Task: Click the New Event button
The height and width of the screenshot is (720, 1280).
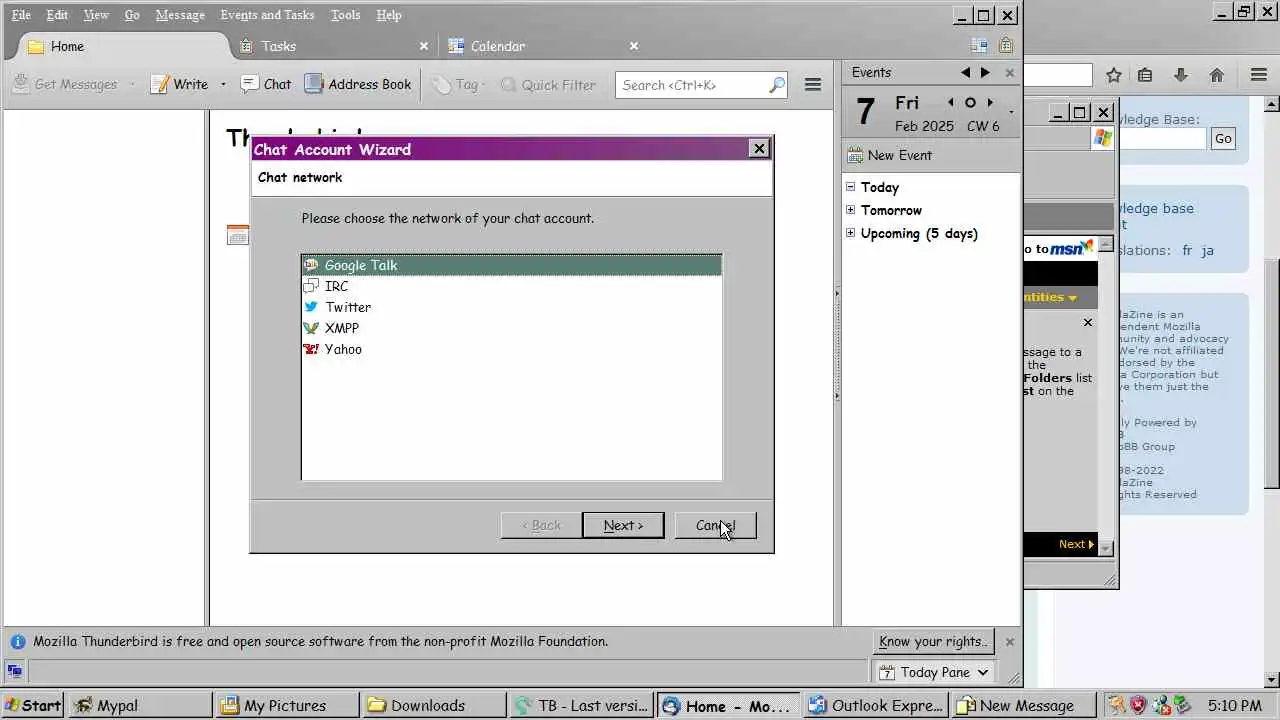Action: point(889,155)
